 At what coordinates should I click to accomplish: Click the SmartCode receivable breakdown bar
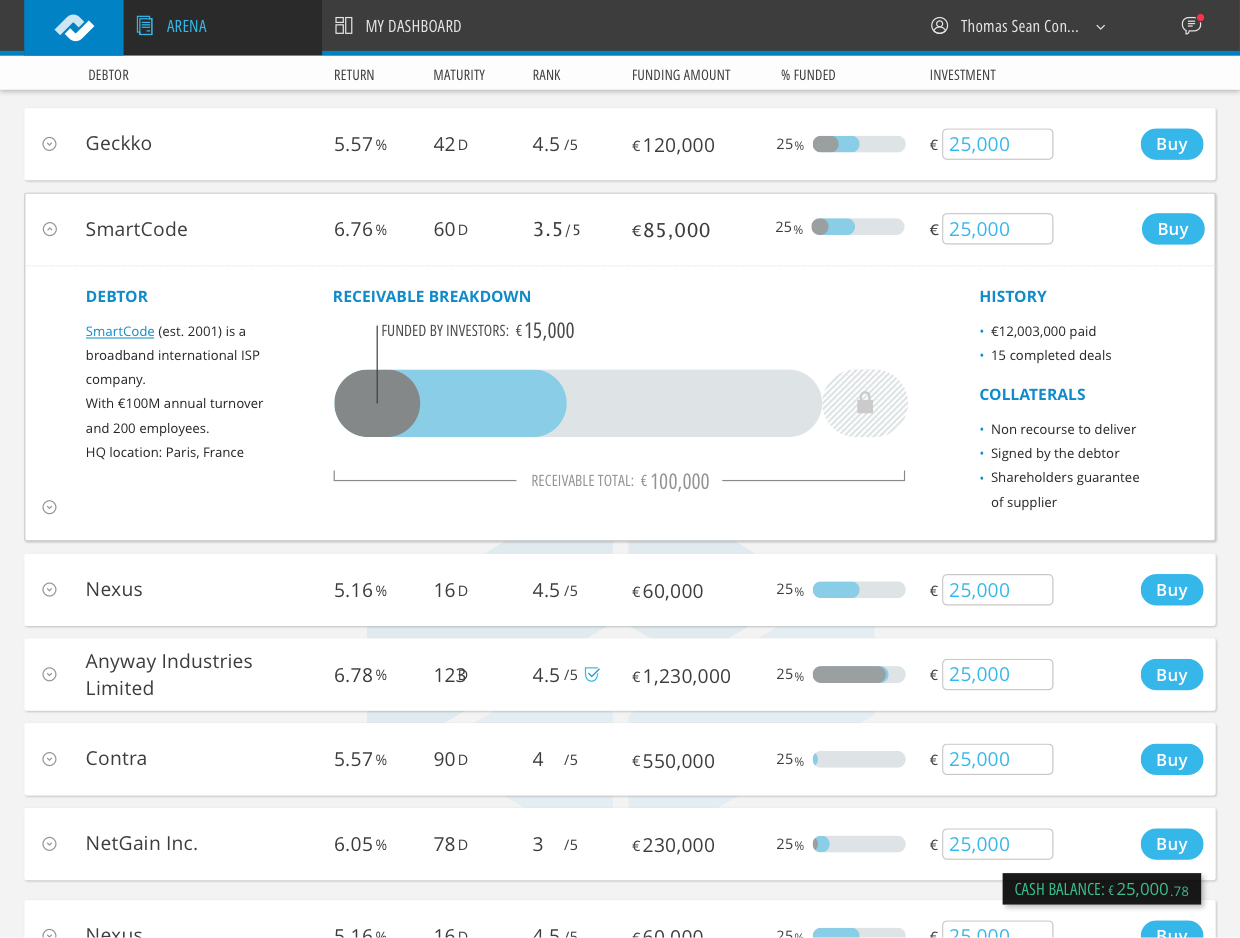(577, 403)
